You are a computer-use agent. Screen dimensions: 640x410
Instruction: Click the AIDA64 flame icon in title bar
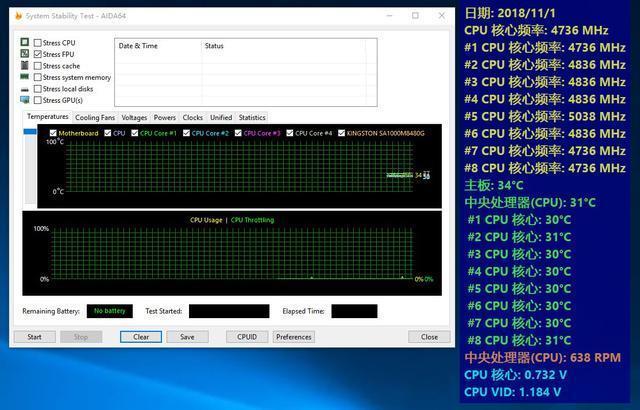[18, 16]
